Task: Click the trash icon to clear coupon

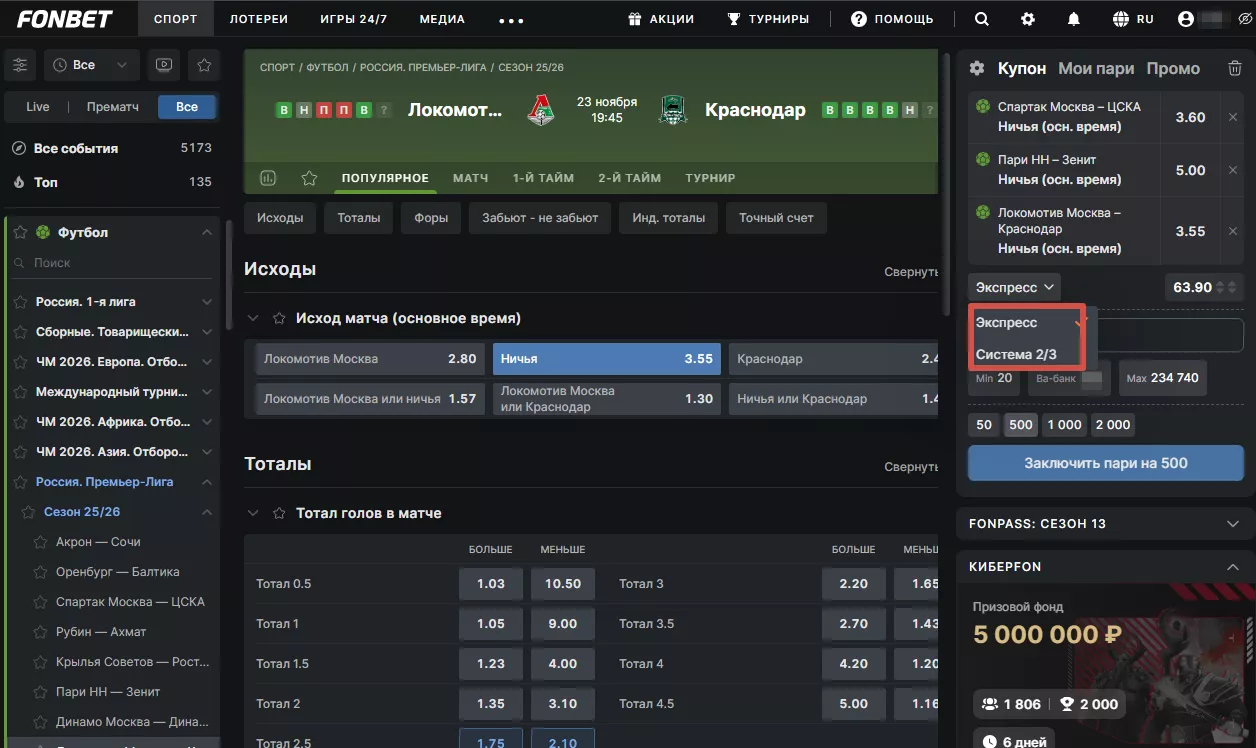Action: coord(1234,69)
